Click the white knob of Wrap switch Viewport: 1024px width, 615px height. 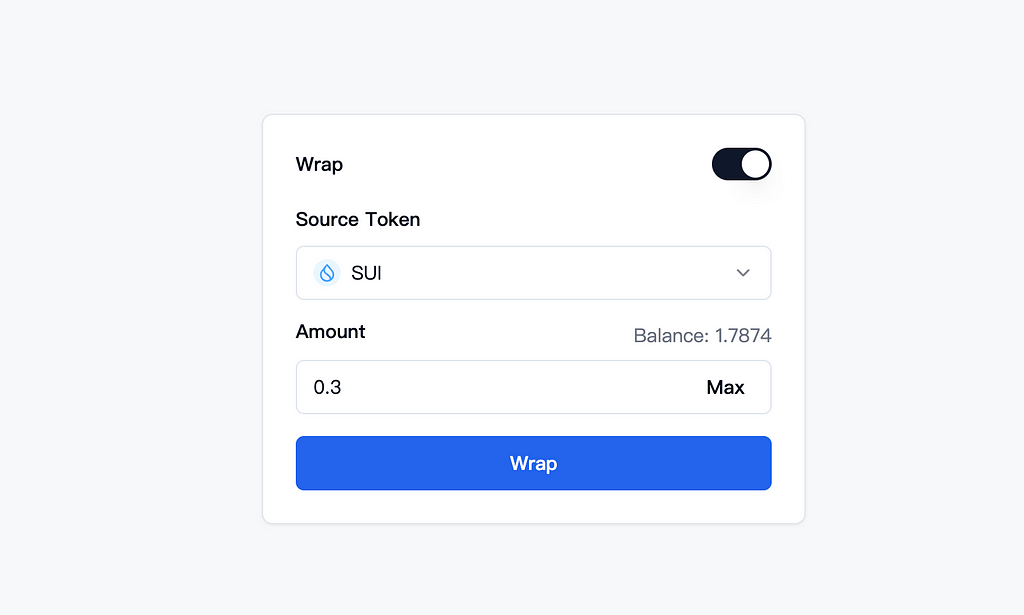pyautogui.click(x=755, y=164)
